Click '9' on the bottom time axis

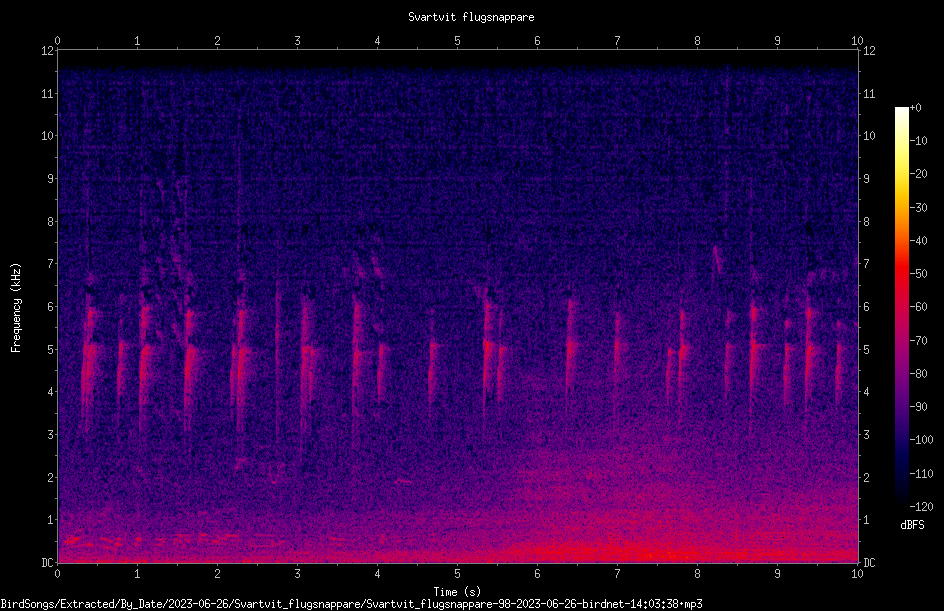(x=777, y=574)
